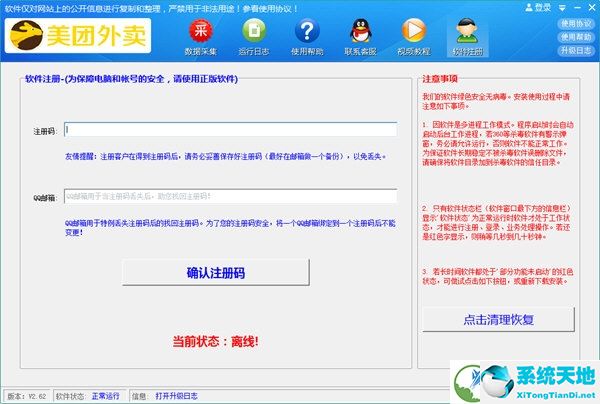The image size is (600, 404).
Task: Click the QQ邮箱 field label
Action: [x=45, y=198]
